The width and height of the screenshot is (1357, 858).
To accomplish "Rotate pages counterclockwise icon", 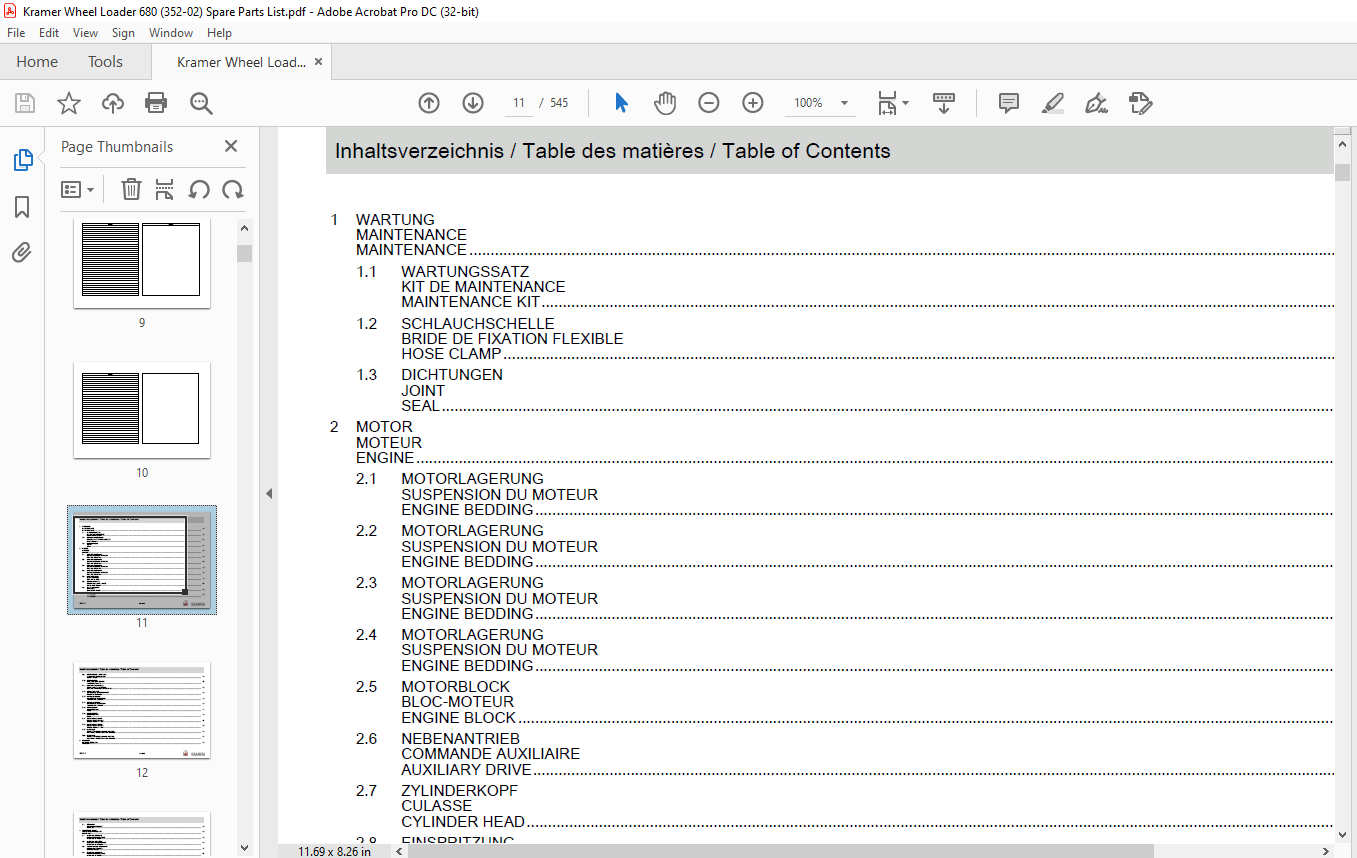I will pos(199,190).
